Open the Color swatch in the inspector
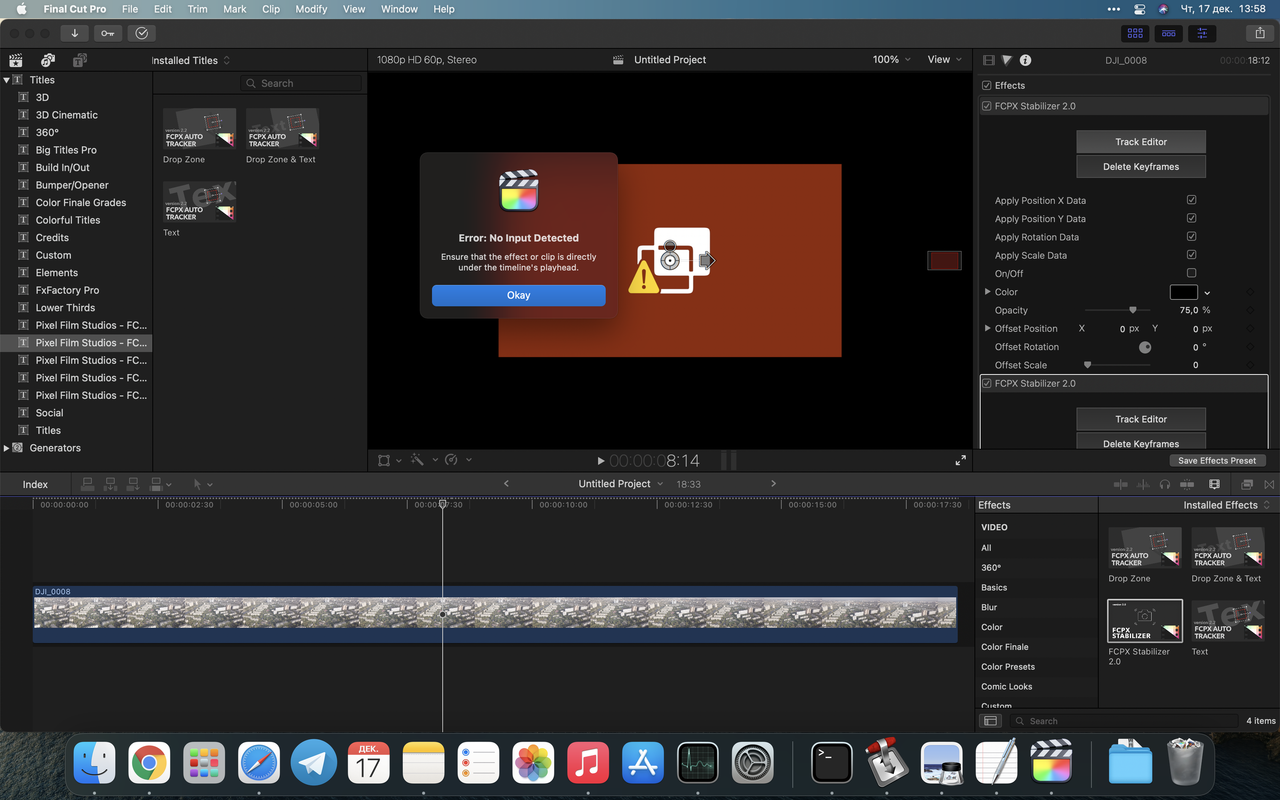This screenshot has width=1280, height=800. [1183, 292]
